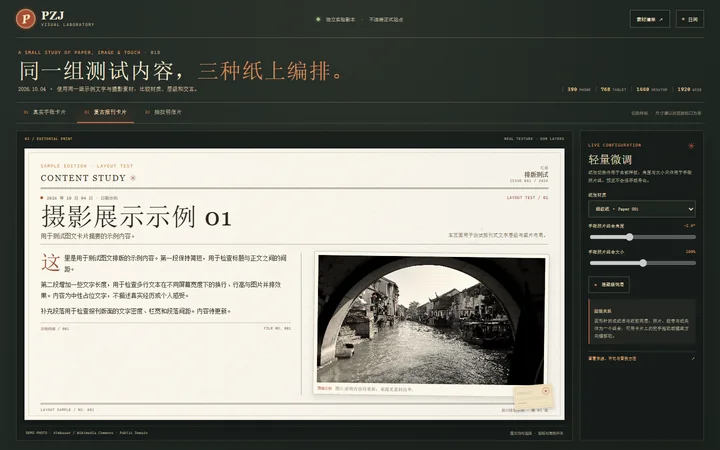Adjust the photo size slider at 100%

642,263
